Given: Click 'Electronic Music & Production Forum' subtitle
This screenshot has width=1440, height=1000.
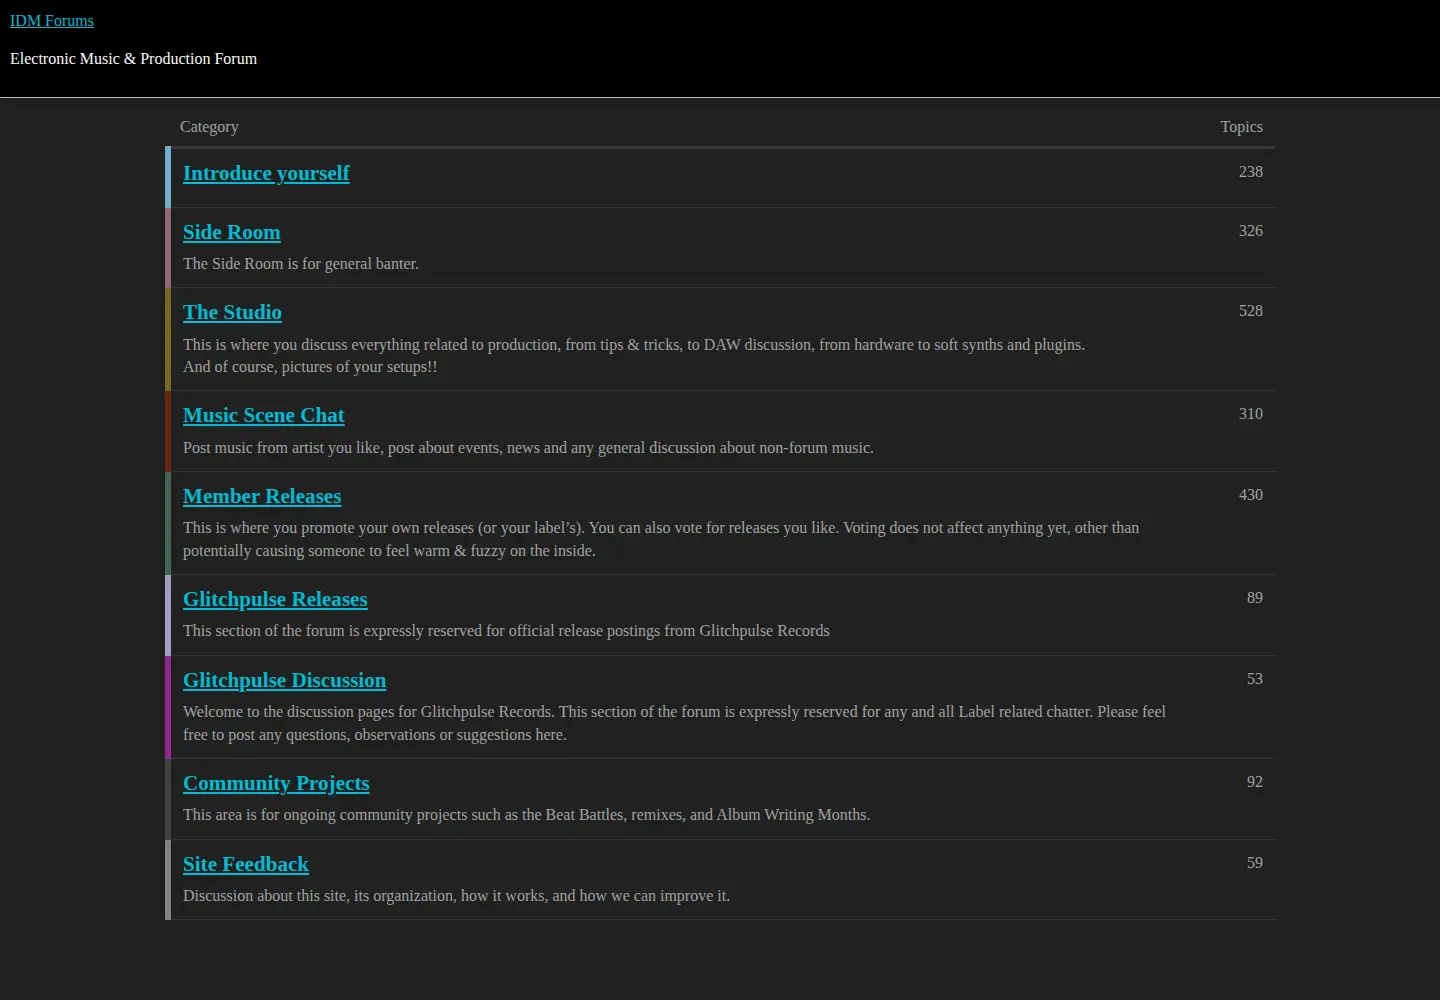Looking at the screenshot, I should pyautogui.click(x=133, y=59).
